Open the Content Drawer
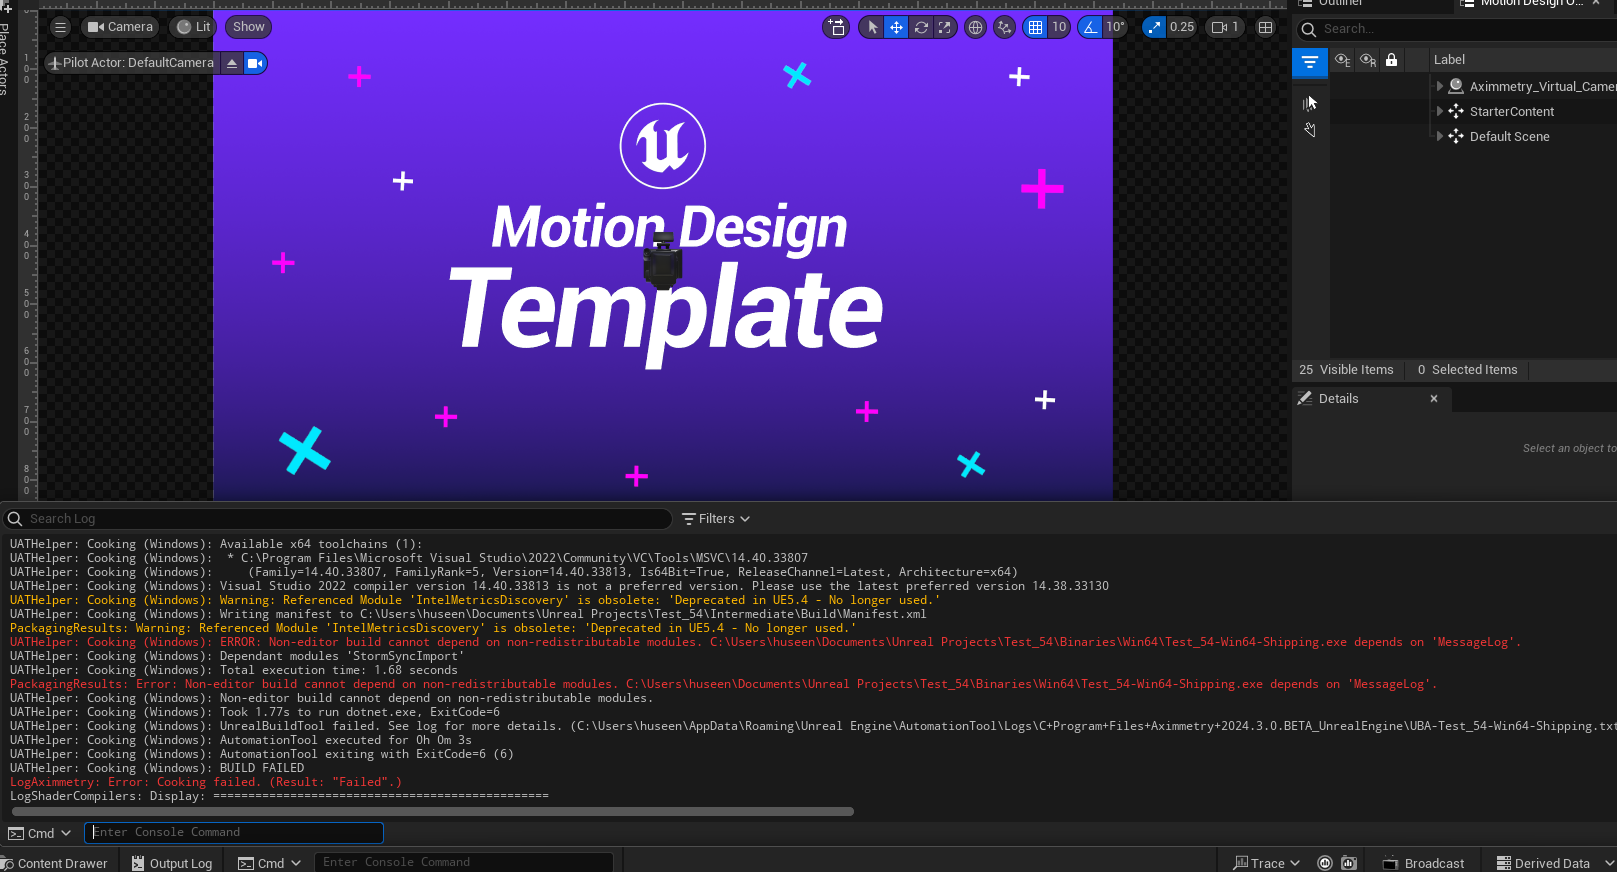Viewport: 1617px width, 872px height. pyautogui.click(x=55, y=863)
